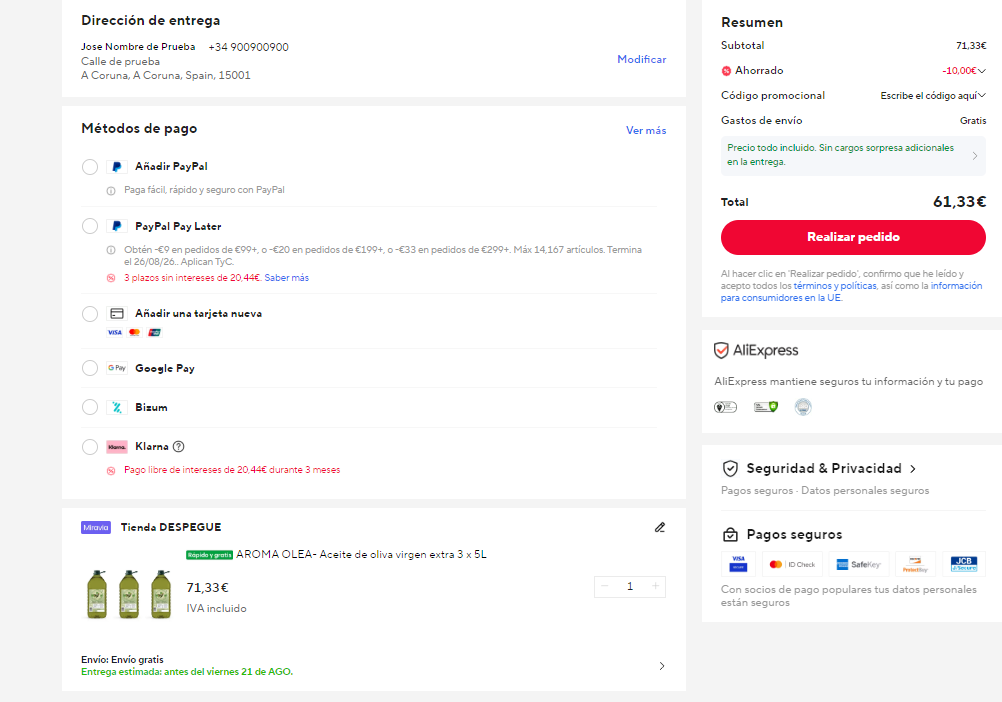Screen dimensions: 1002x702
Task: Click the Seguridad & Privacidad shield icon
Action: (x=730, y=469)
